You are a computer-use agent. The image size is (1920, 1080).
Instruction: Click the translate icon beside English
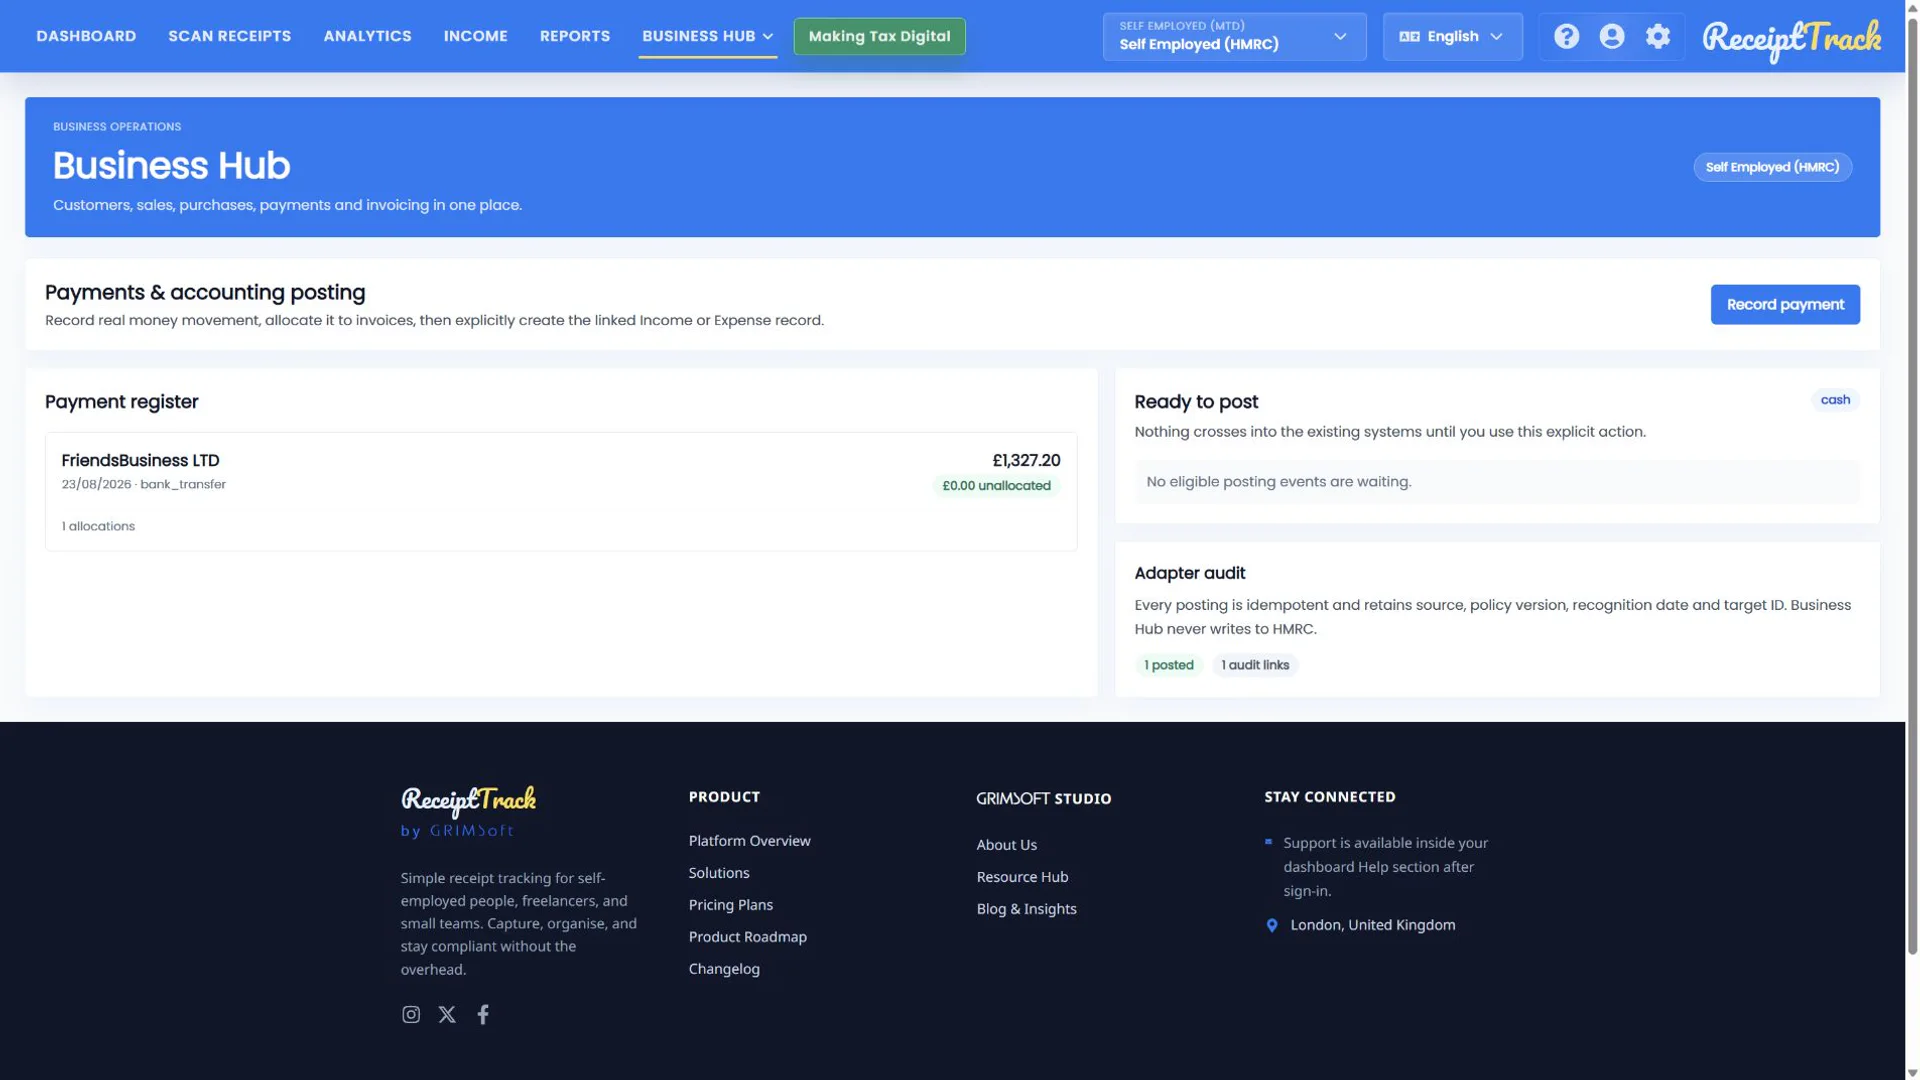(1409, 36)
